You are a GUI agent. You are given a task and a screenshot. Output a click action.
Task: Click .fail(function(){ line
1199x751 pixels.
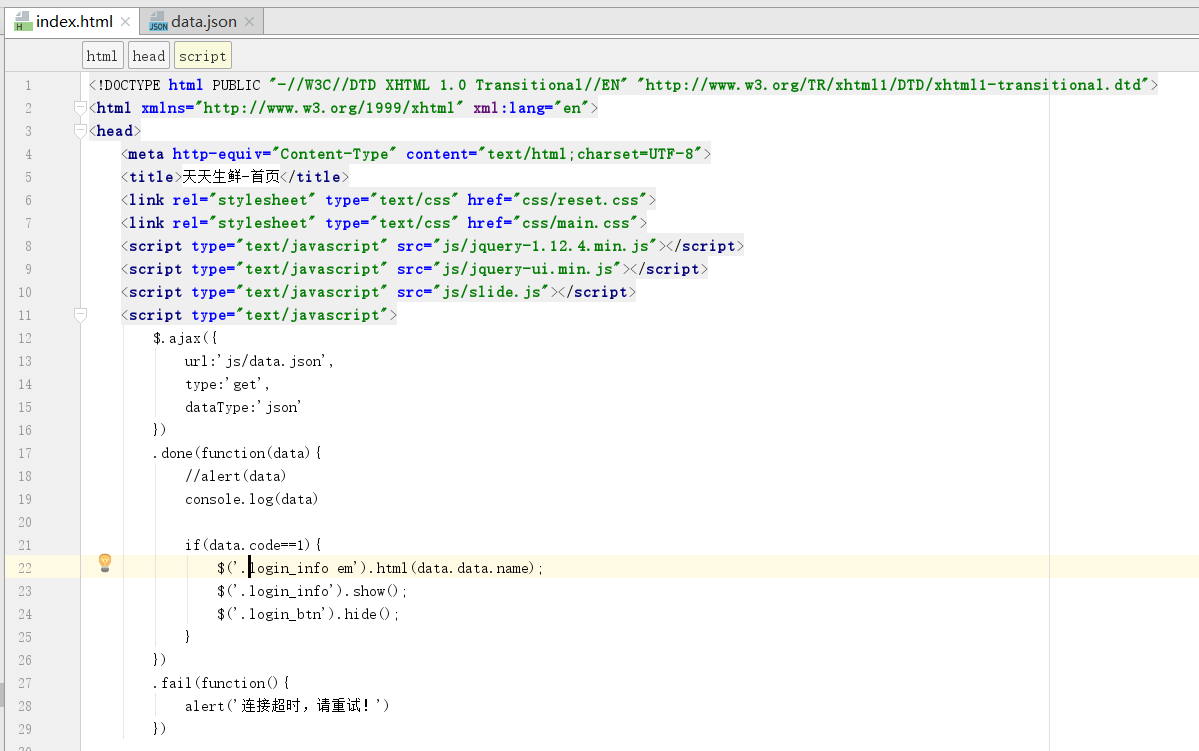tap(221, 683)
